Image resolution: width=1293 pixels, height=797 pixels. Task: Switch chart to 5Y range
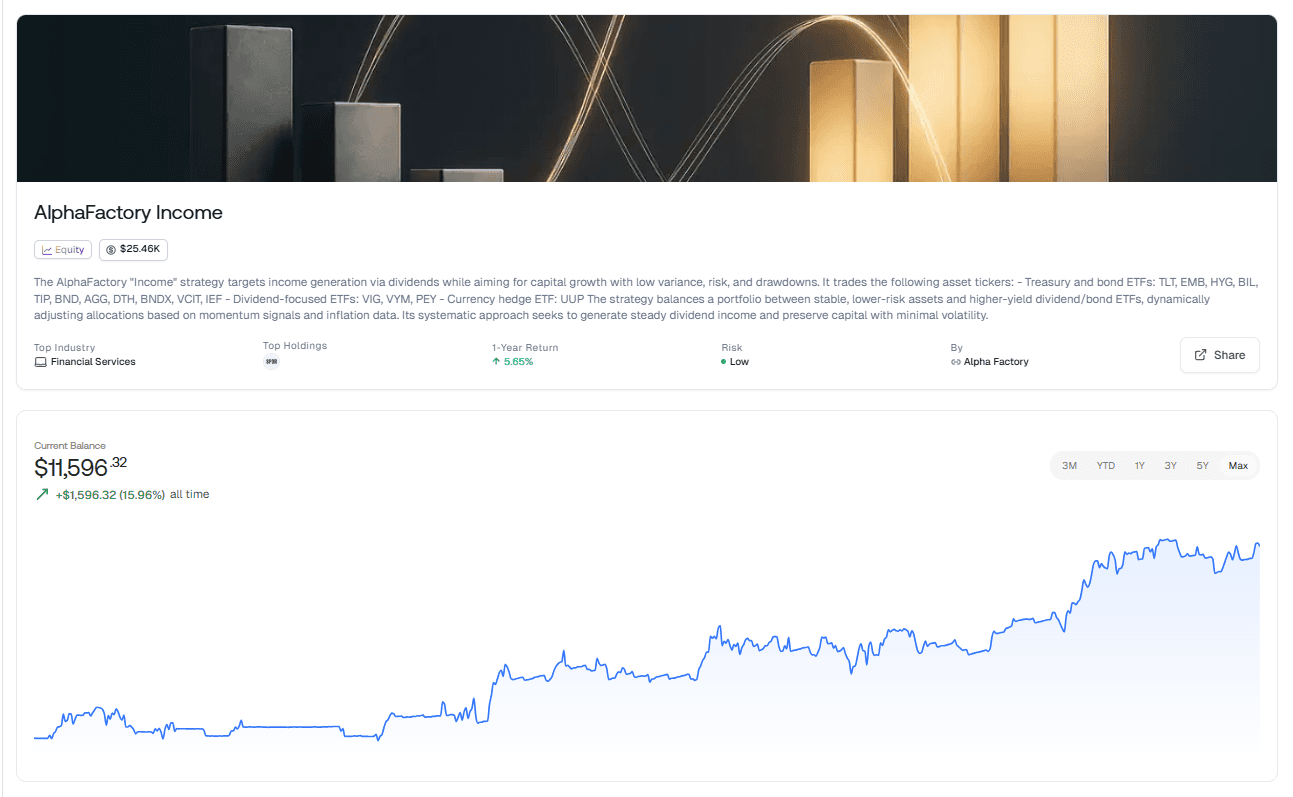click(x=1203, y=466)
